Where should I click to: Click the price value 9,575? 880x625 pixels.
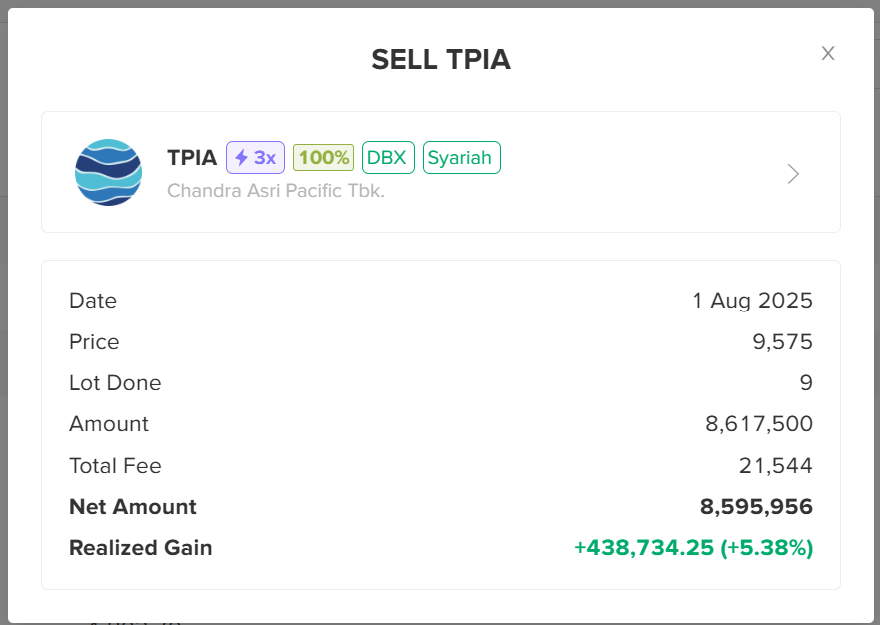[782, 342]
